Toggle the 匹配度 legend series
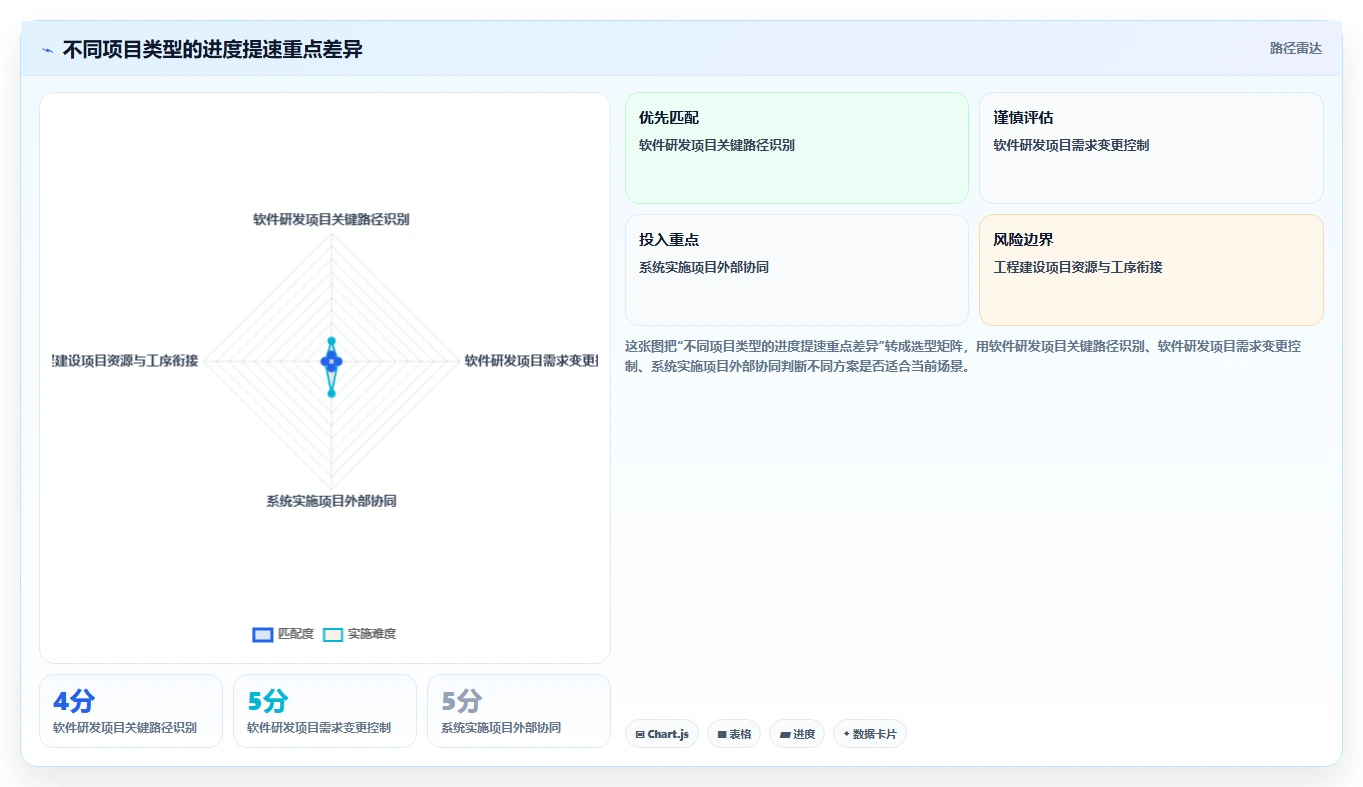This screenshot has height=787, width=1363. tap(283, 634)
